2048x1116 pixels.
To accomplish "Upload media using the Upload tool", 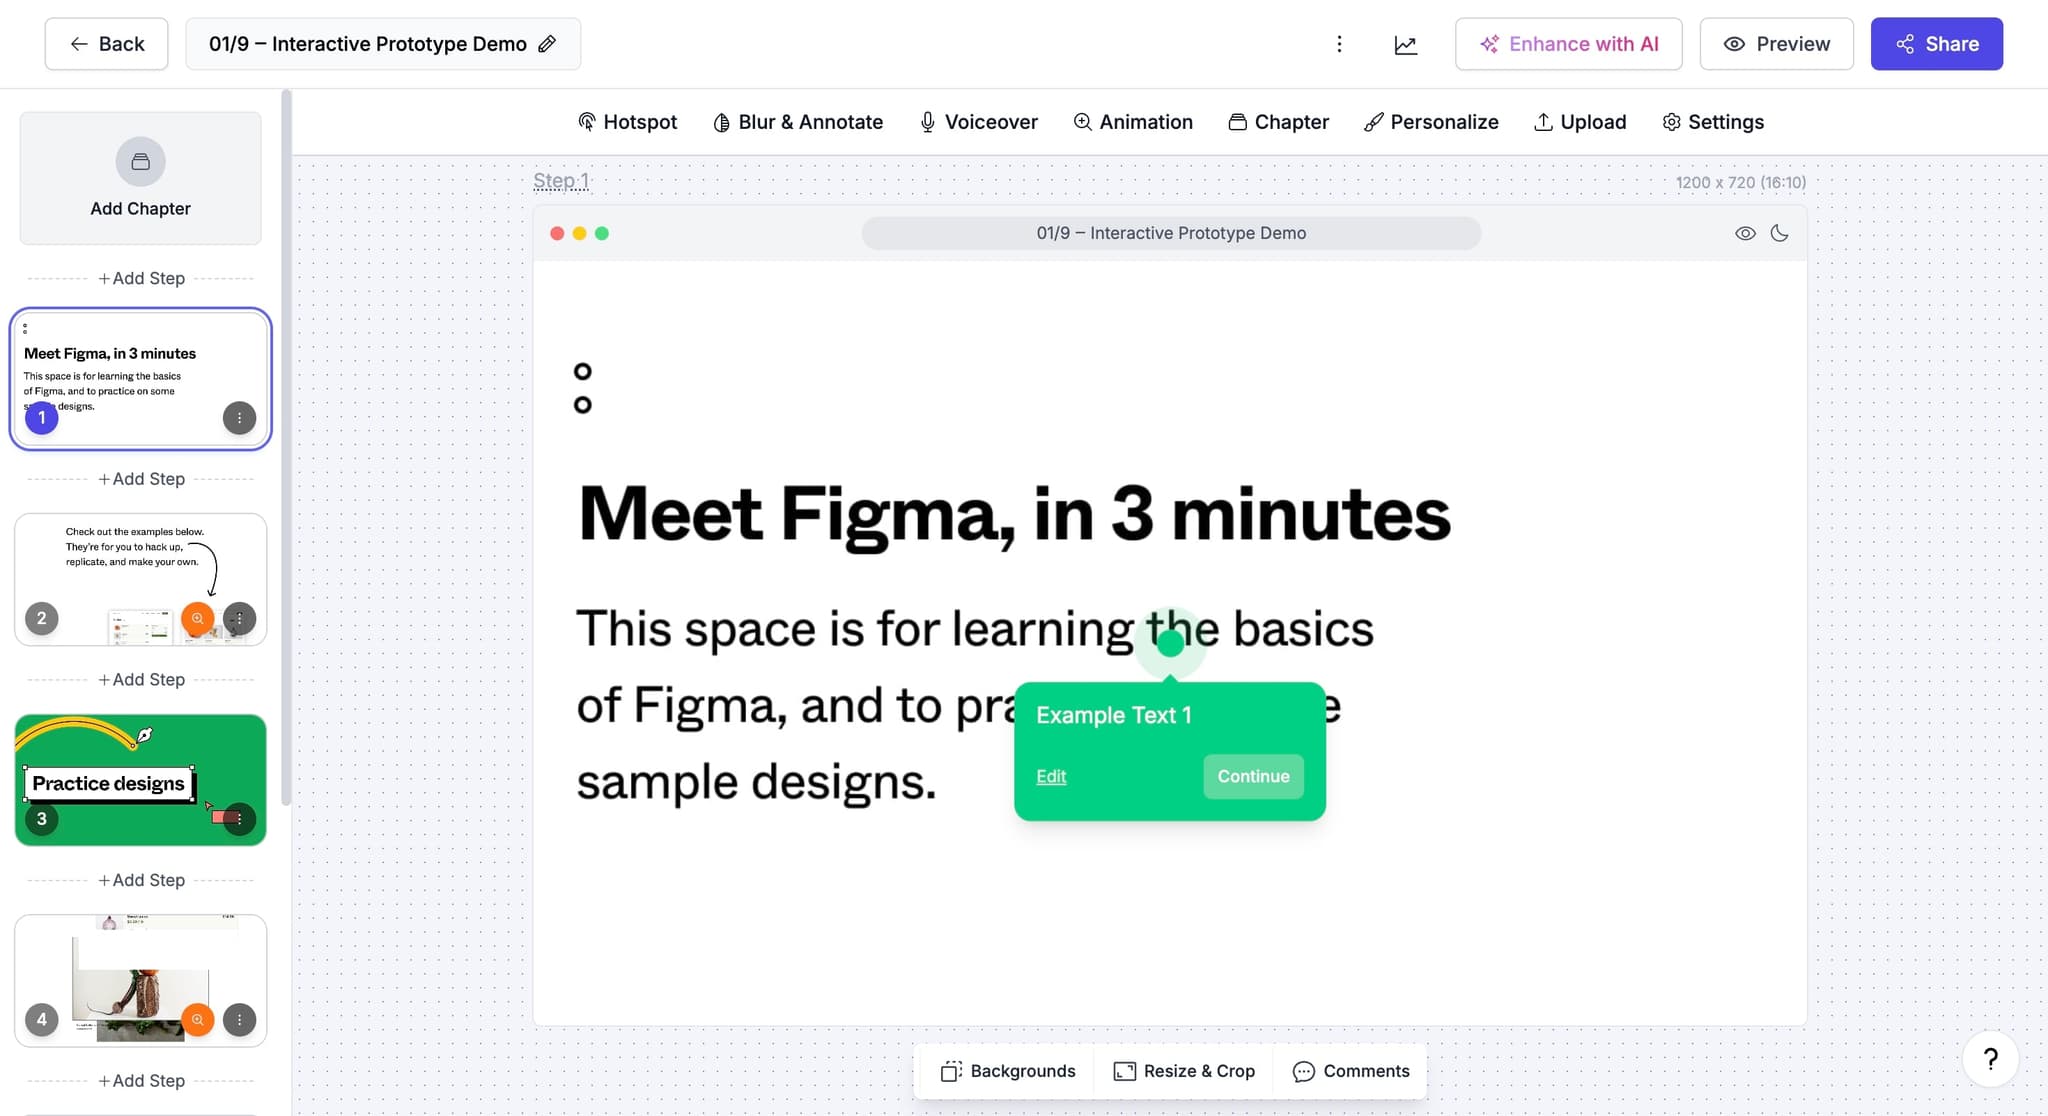I will tap(1579, 121).
